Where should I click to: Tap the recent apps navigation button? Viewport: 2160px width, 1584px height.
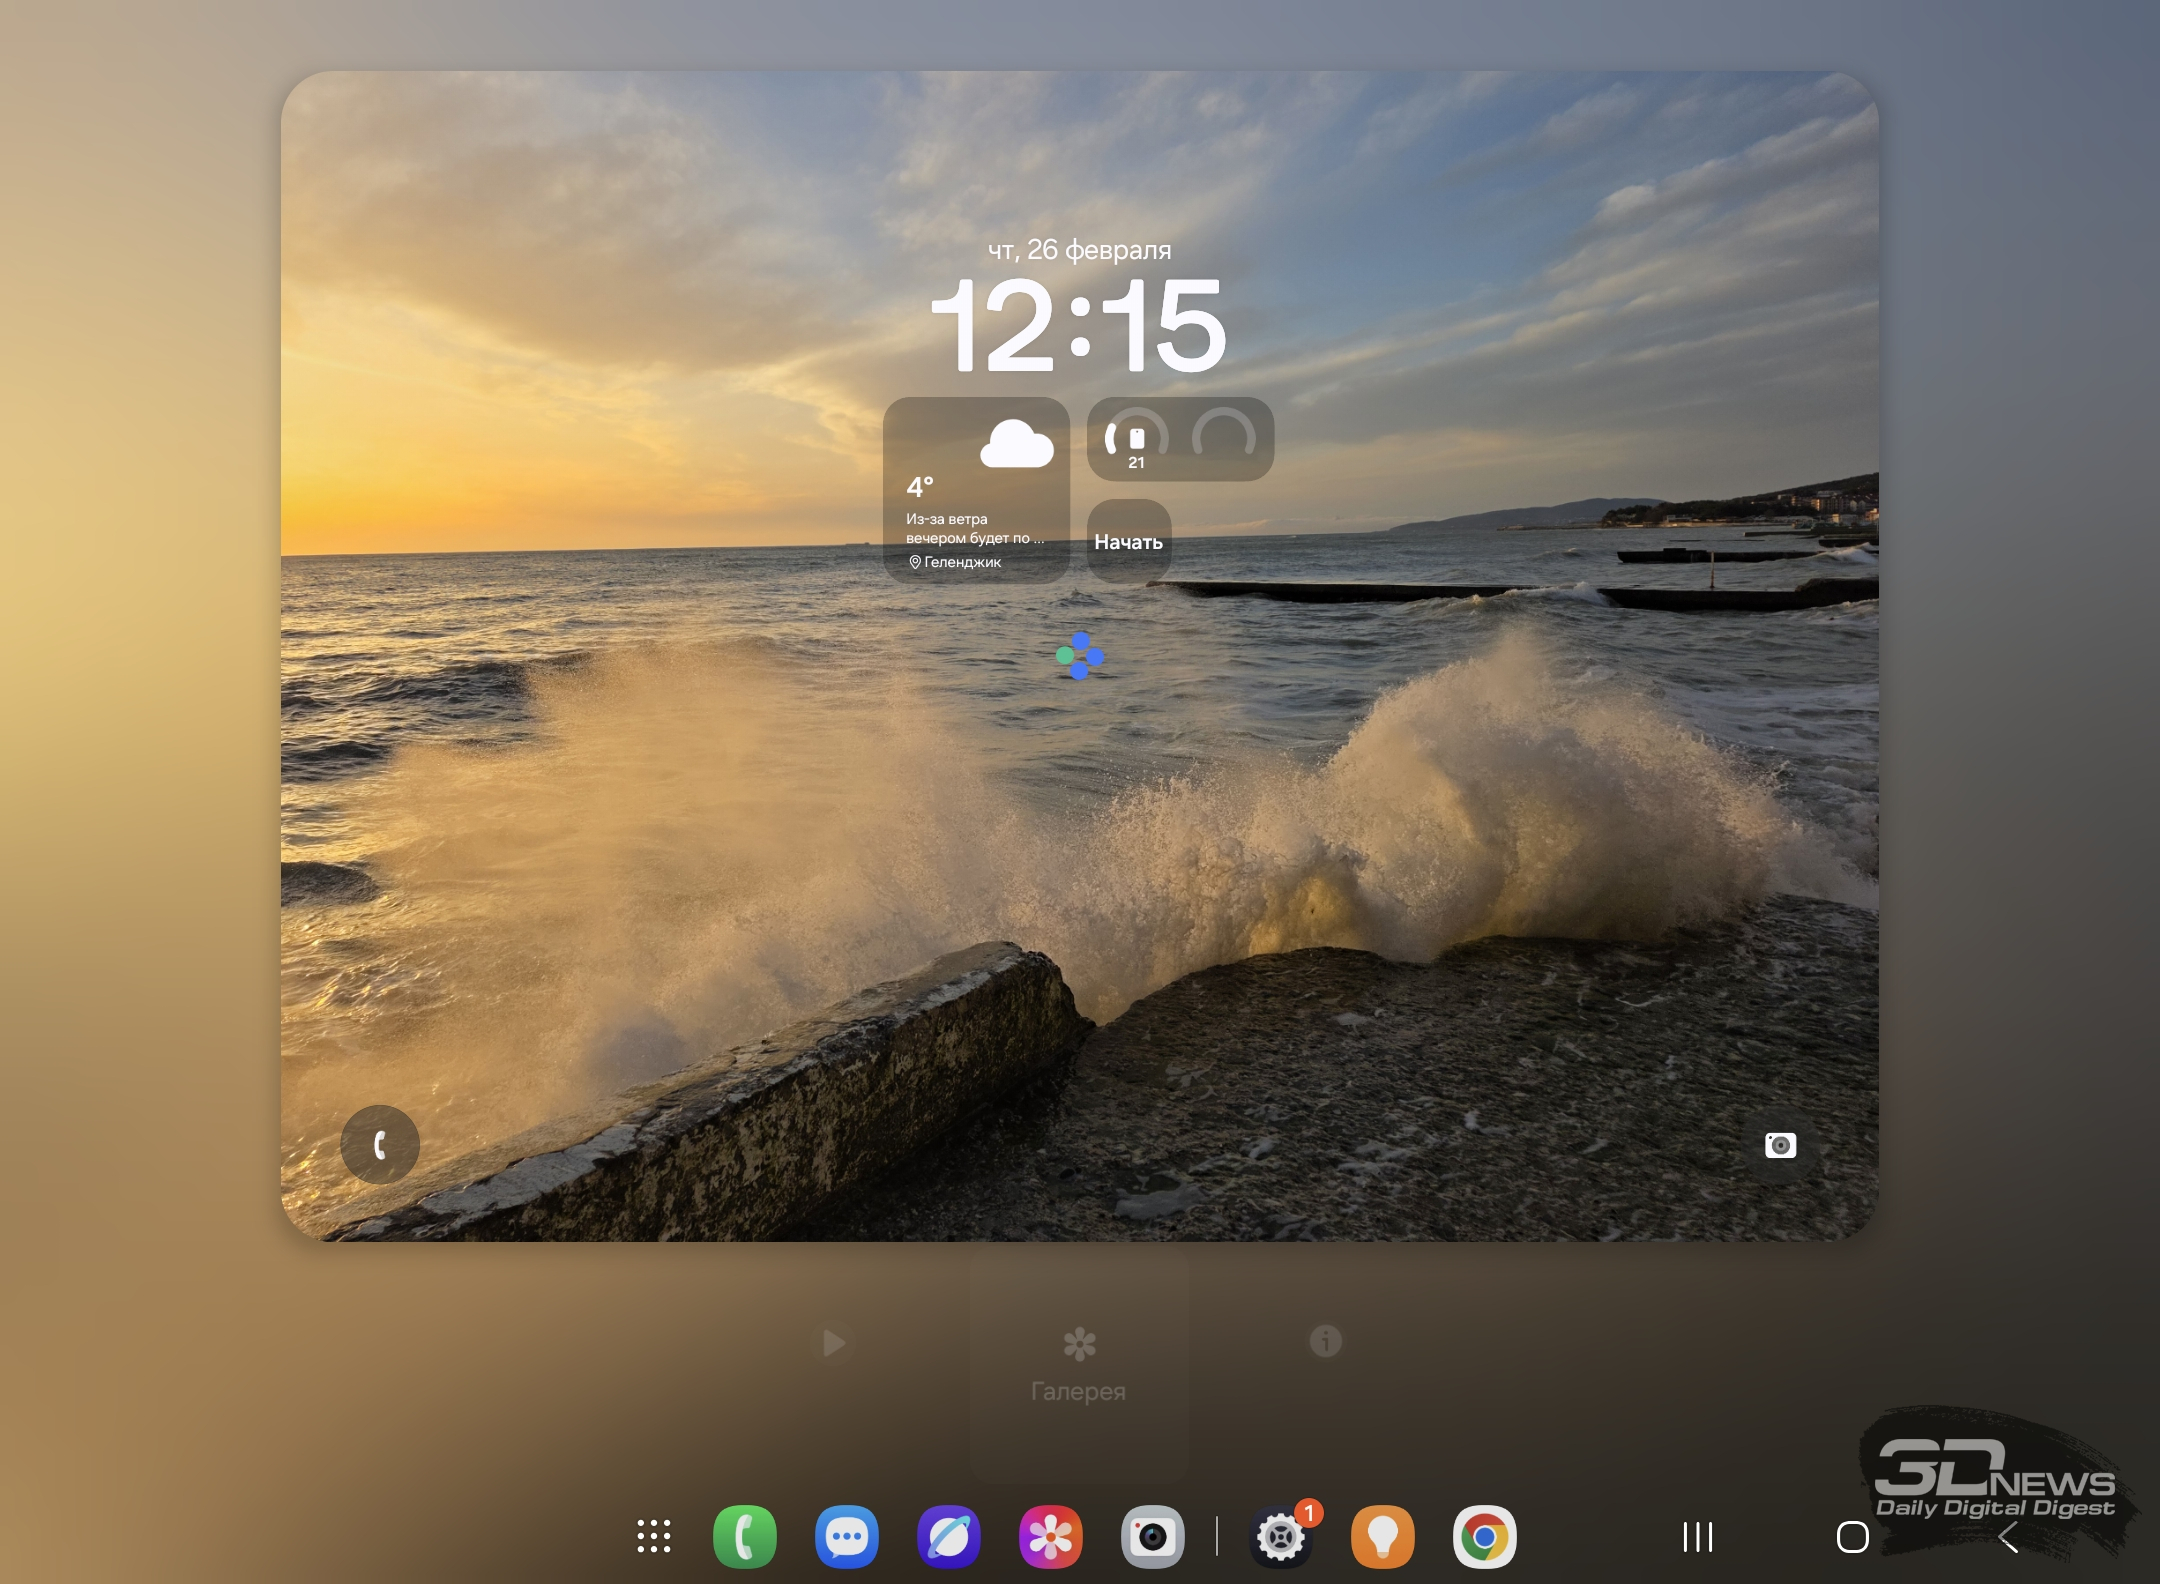(1698, 1536)
